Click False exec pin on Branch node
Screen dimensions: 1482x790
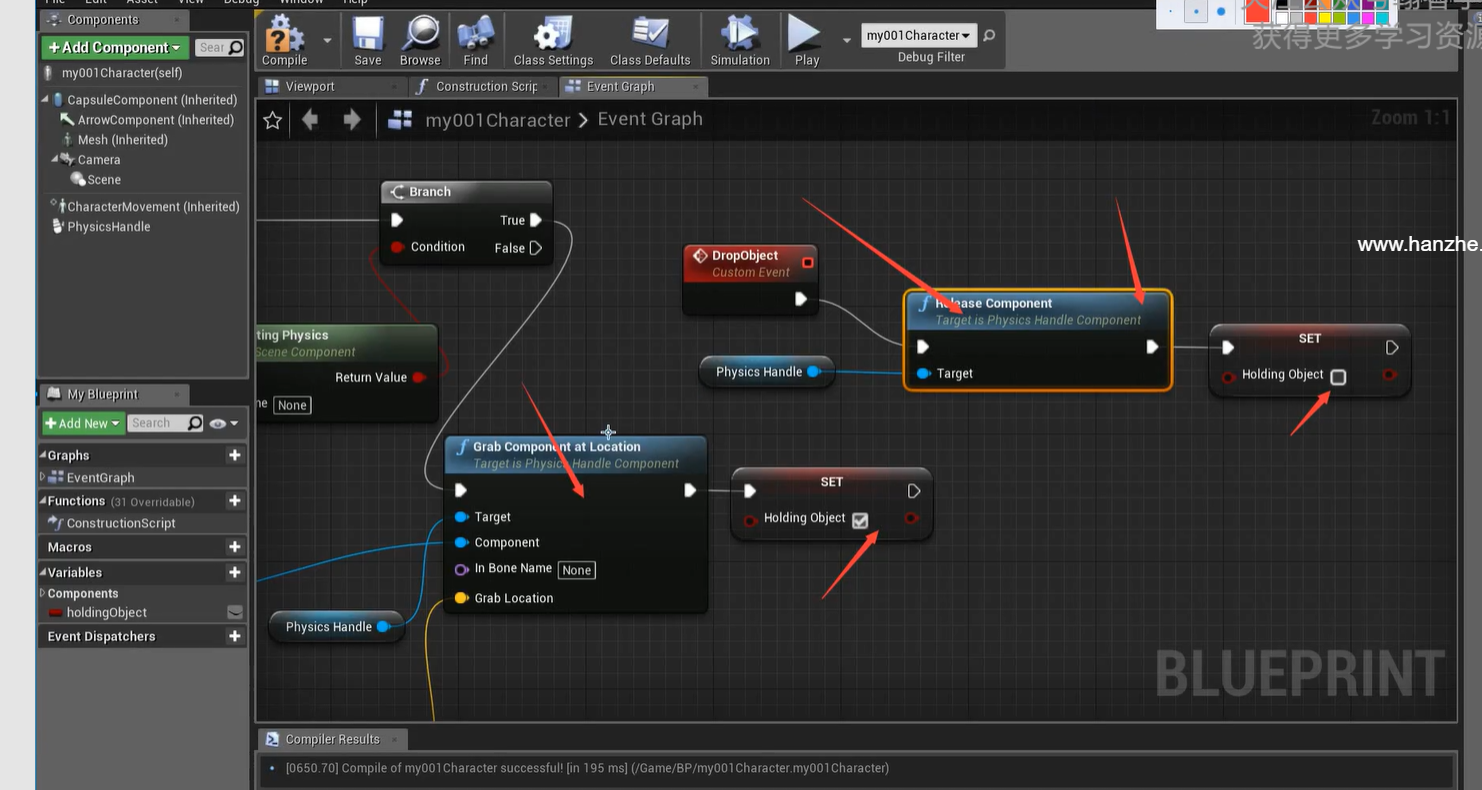[x=536, y=248]
